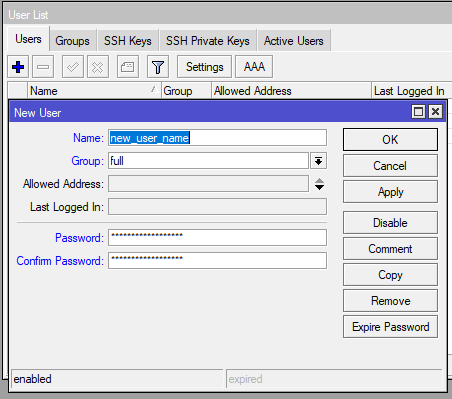Image resolution: width=452 pixels, height=399 pixels.
Task: Click the Expire Password button
Action: pos(390,327)
